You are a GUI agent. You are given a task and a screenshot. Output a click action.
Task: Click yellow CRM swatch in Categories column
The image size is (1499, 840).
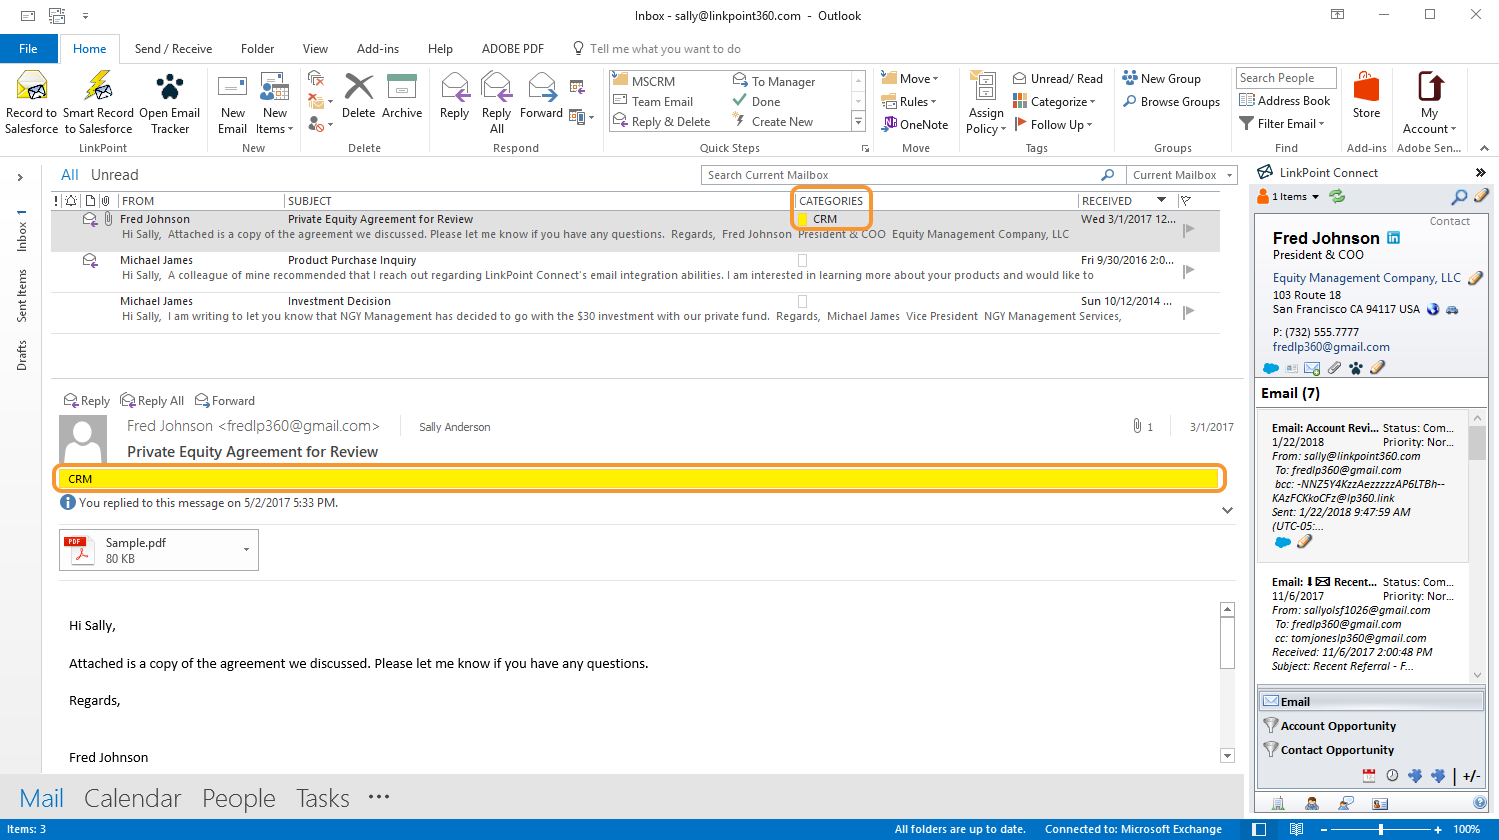click(x=802, y=219)
